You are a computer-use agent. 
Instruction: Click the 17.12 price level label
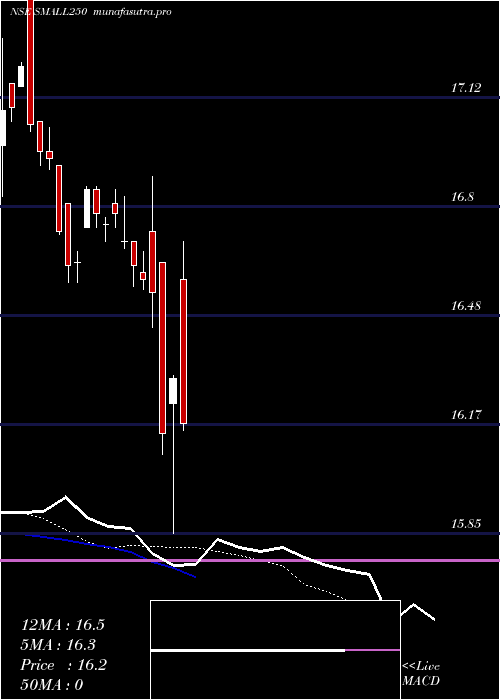[466, 88]
